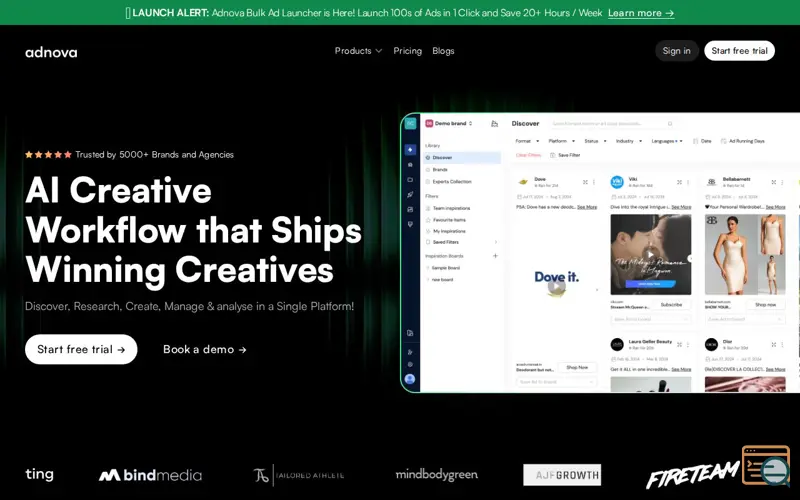The width and height of the screenshot is (800, 500).
Task: Open the Products dropdown menu
Action: click(358, 51)
